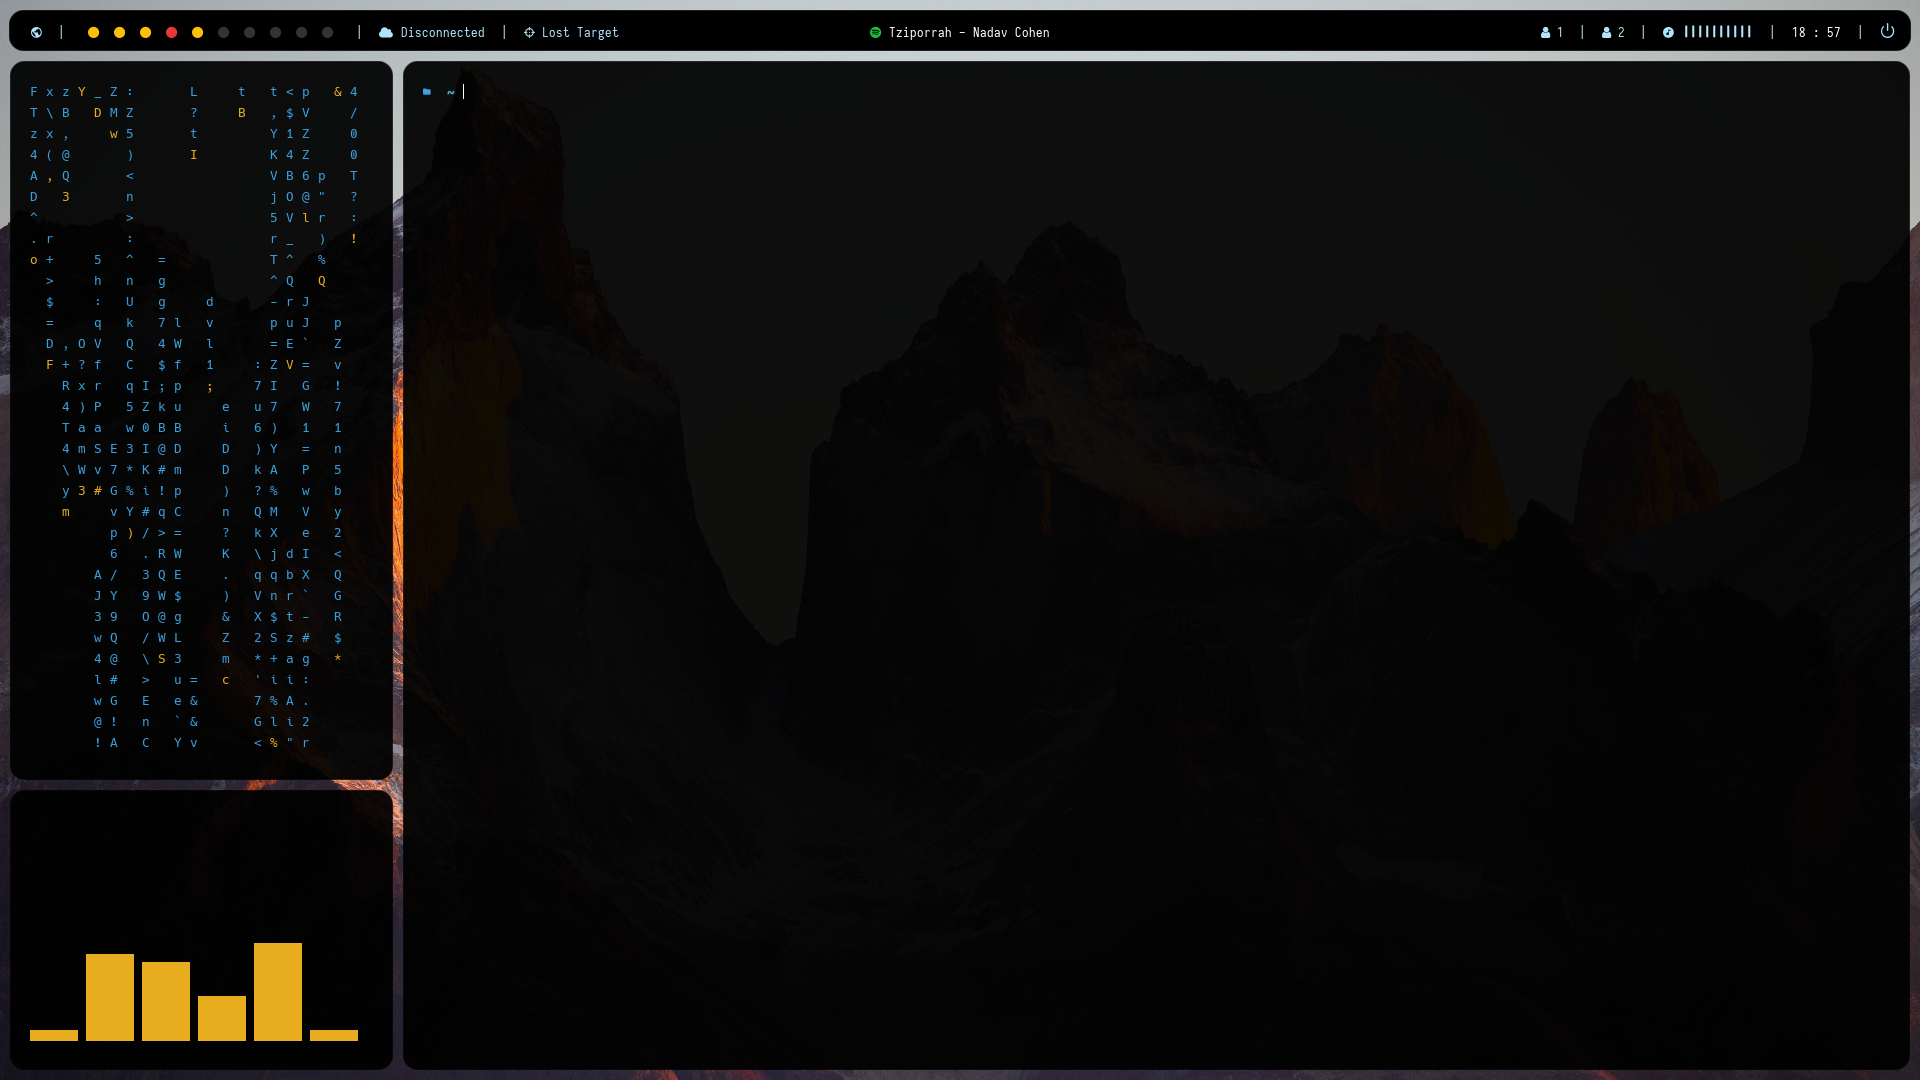The height and width of the screenshot is (1080, 1920).
Task: Select the sixth workspace dot
Action: (x=224, y=32)
